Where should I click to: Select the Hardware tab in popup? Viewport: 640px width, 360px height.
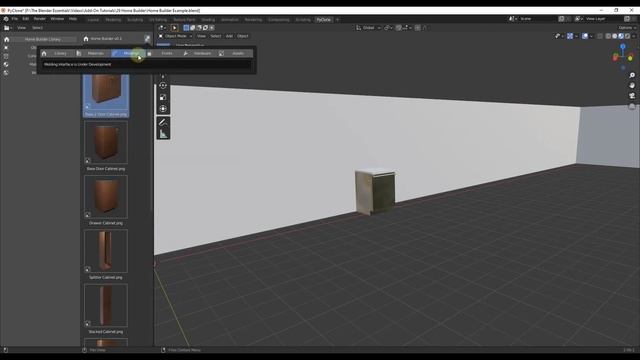coord(199,53)
